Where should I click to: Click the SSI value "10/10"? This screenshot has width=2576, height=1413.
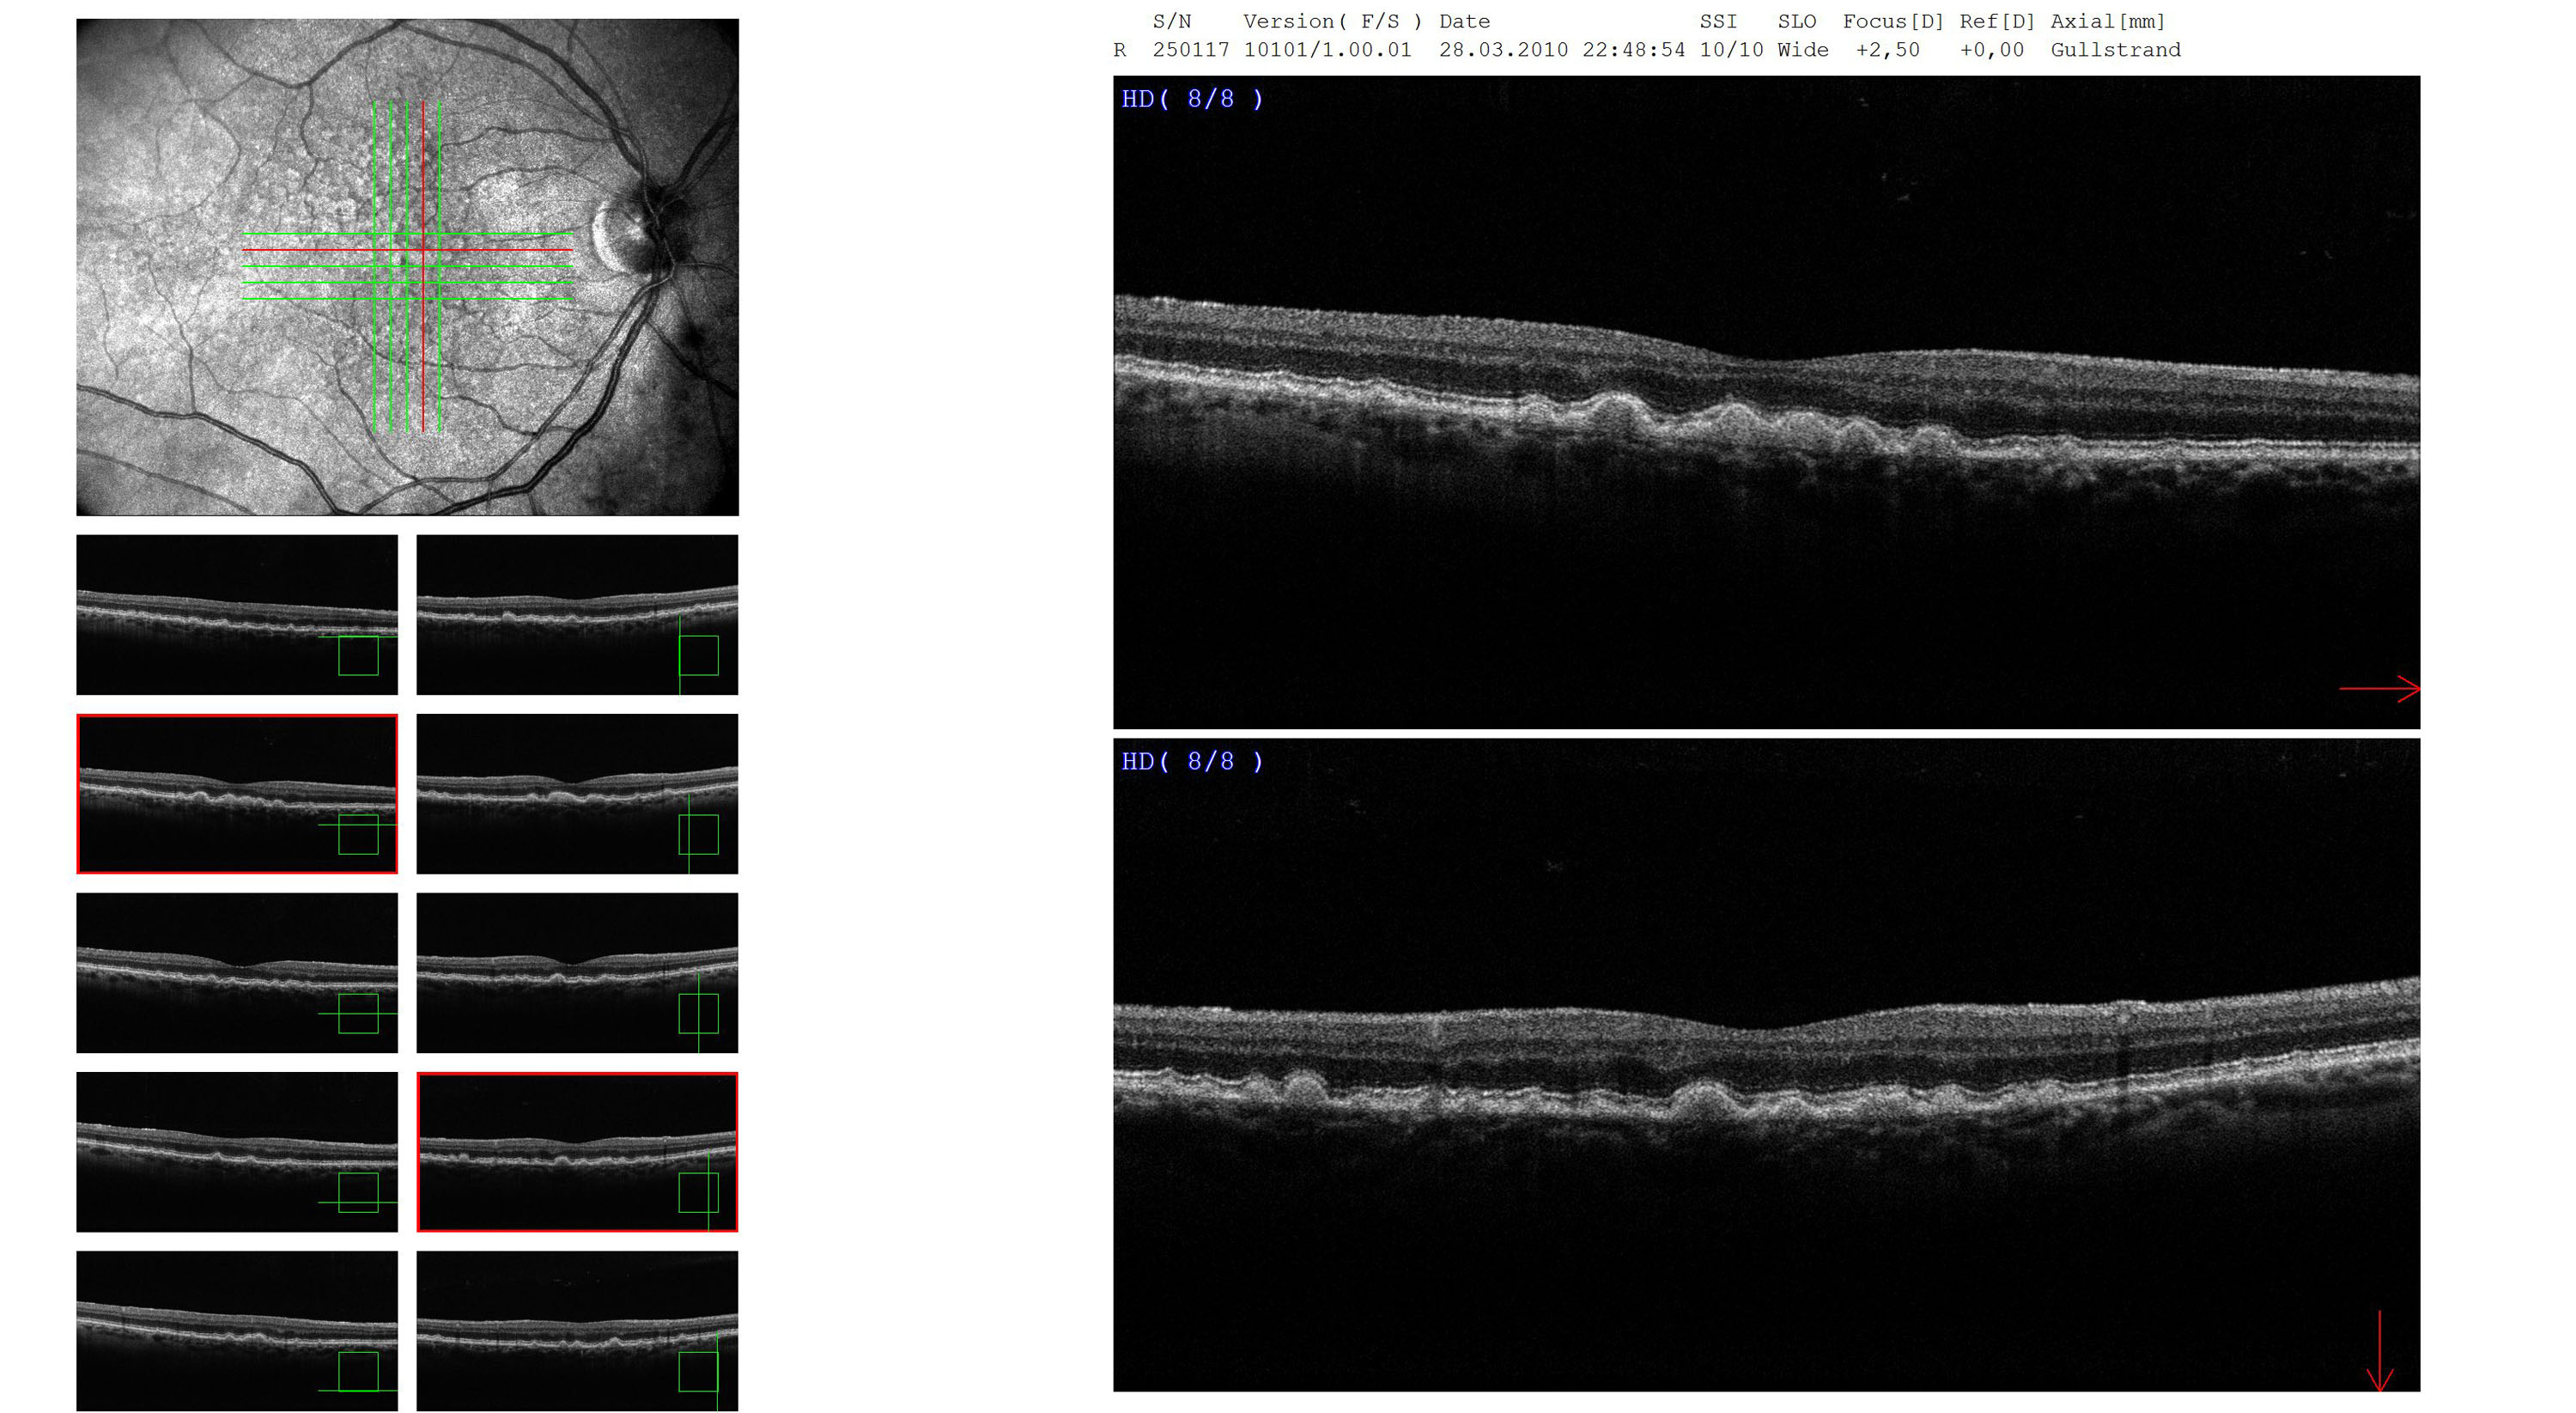point(1731,50)
